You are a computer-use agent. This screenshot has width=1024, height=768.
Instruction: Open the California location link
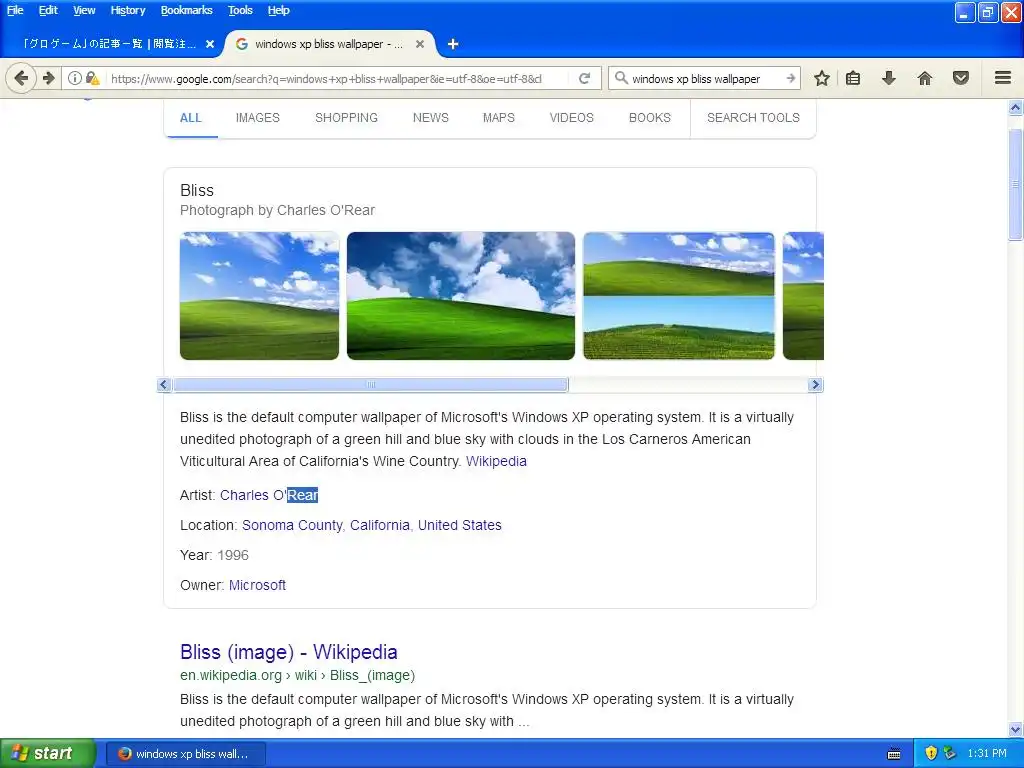(x=379, y=525)
